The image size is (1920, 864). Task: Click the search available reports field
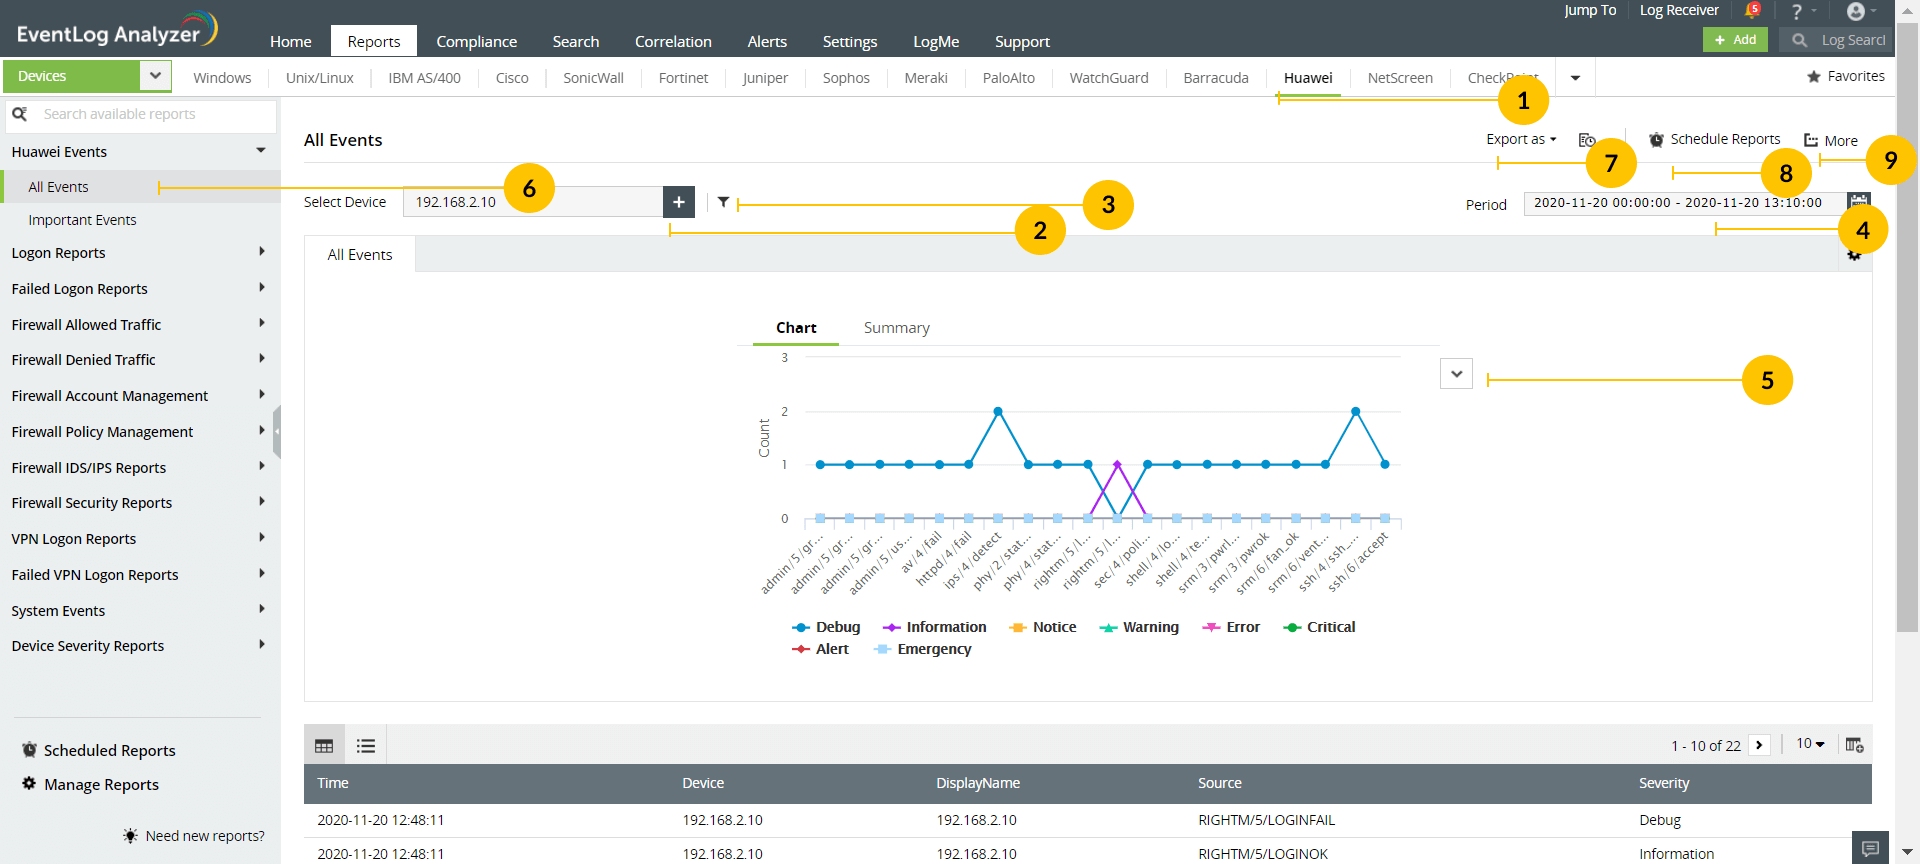click(150, 115)
